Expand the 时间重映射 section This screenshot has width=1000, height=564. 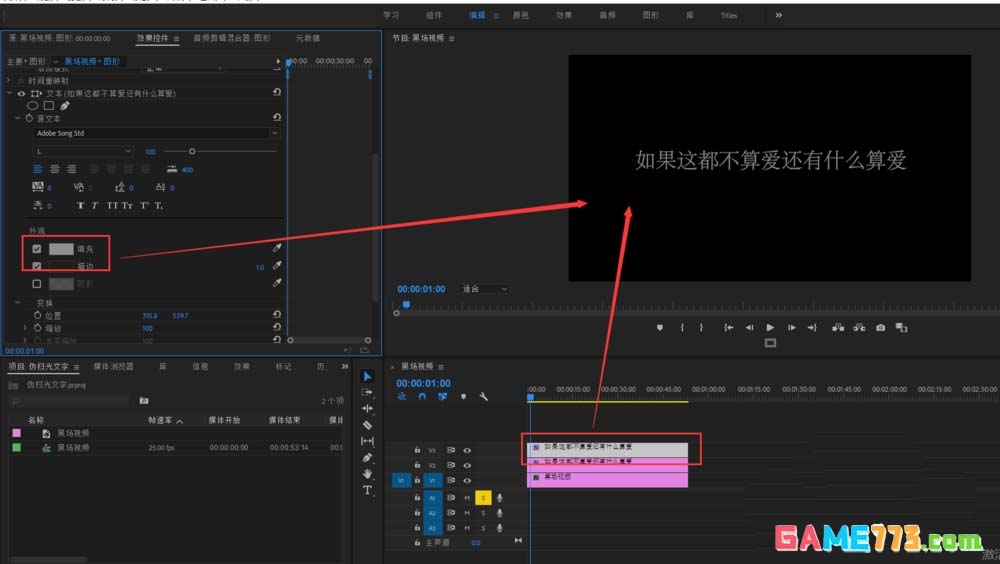tap(9, 80)
